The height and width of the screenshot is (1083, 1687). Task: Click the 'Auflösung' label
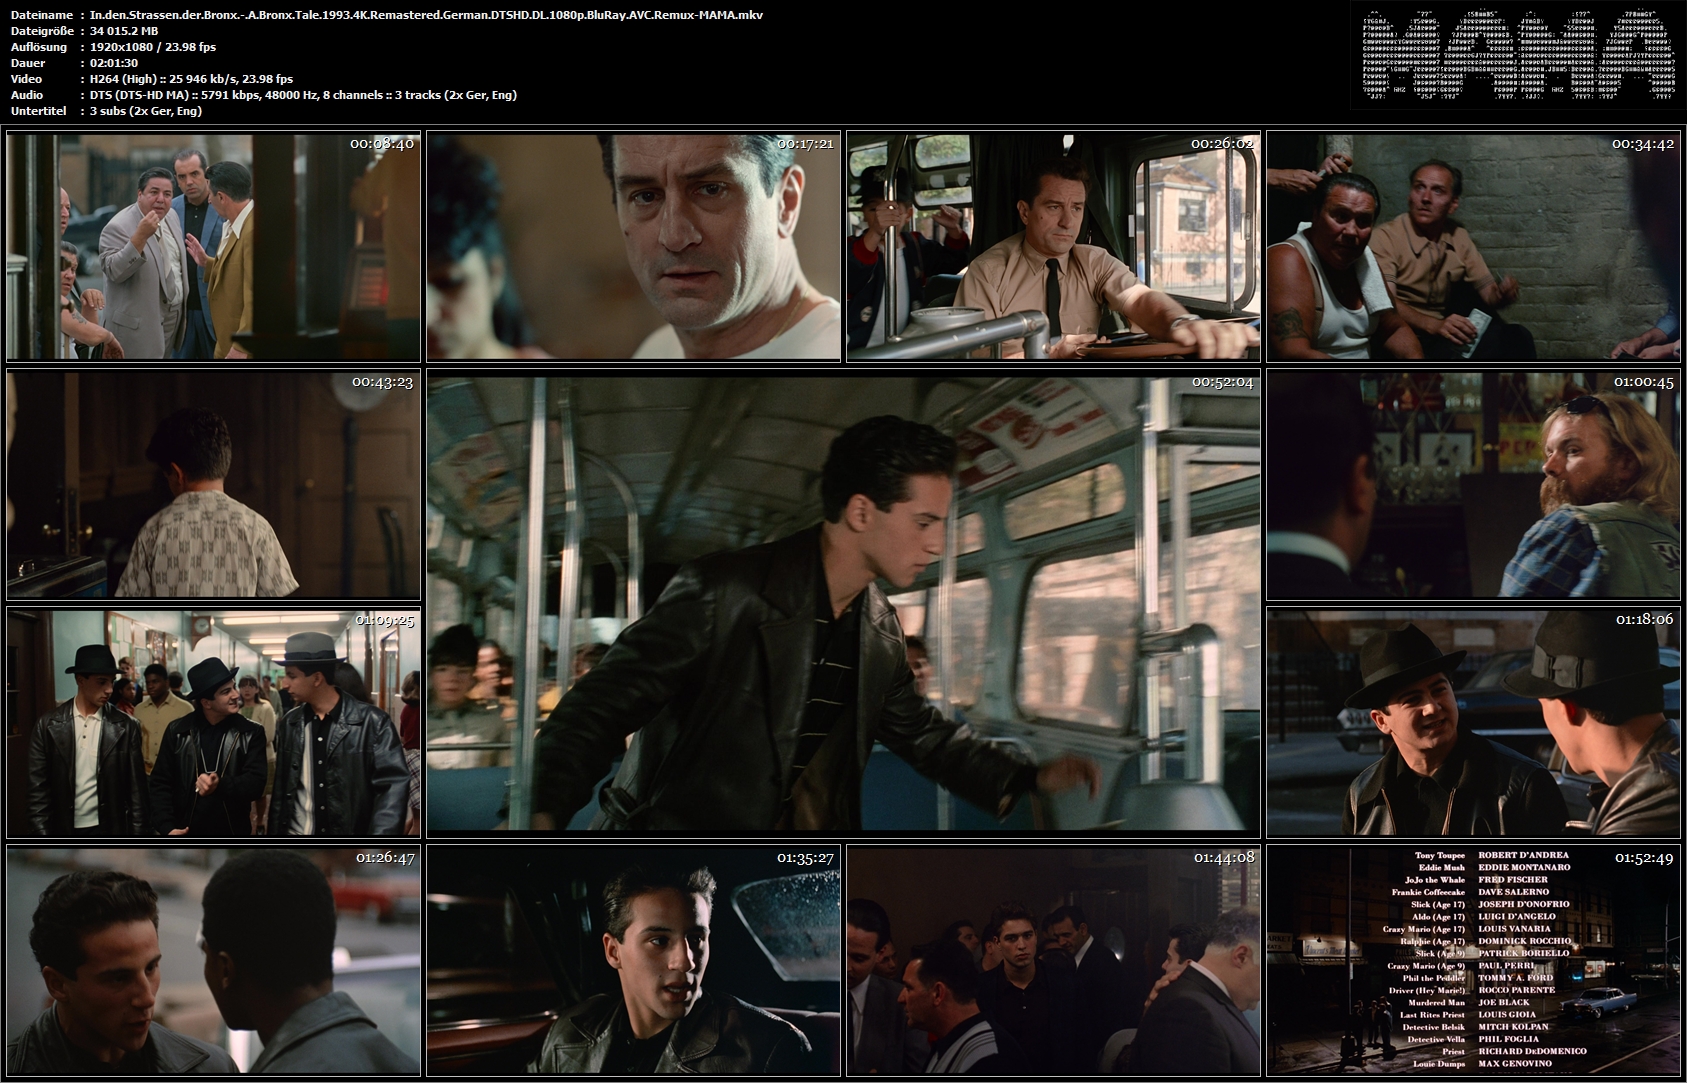pos(38,47)
